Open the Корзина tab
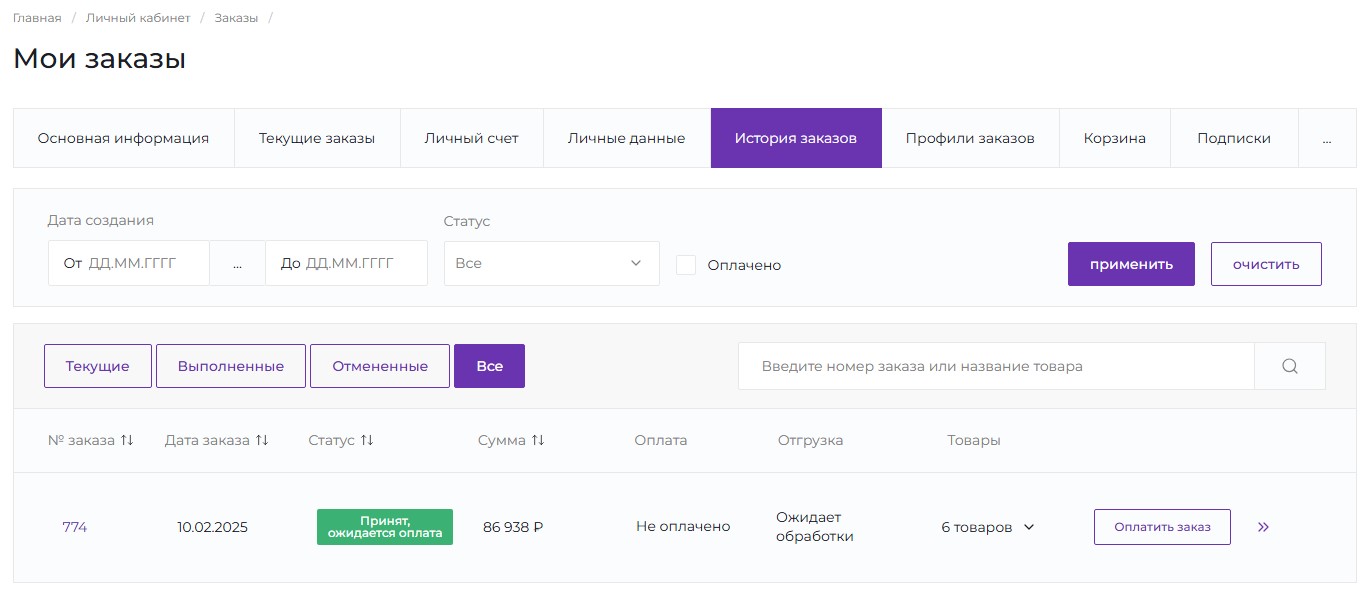This screenshot has width=1369, height=603. (x=1114, y=138)
